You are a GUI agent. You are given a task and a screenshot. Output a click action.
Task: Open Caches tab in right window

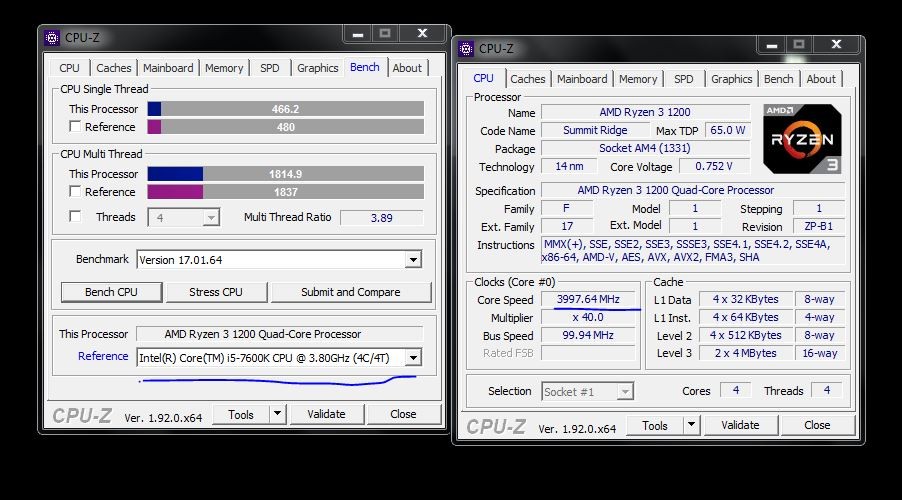[528, 79]
